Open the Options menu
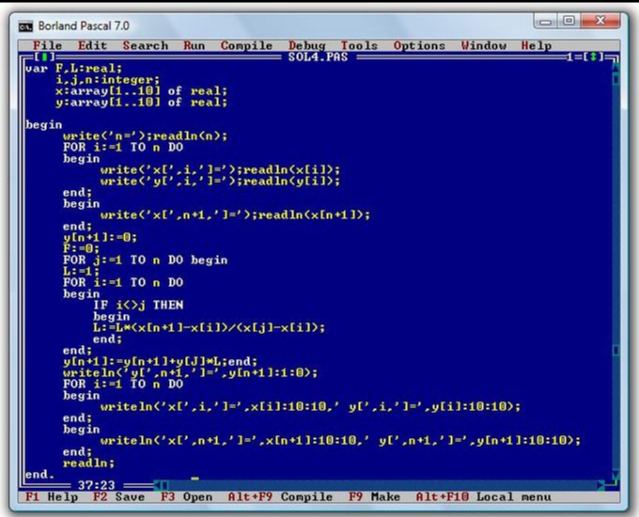 pos(419,46)
